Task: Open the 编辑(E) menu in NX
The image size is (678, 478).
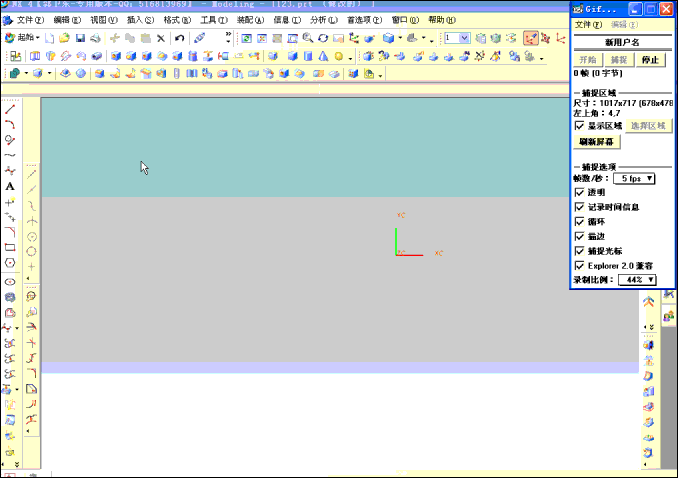Action: [67, 20]
